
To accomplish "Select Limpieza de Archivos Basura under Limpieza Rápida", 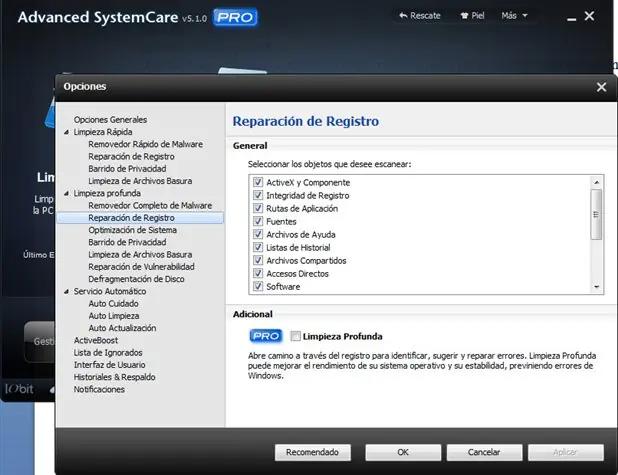I will click(x=140, y=181).
